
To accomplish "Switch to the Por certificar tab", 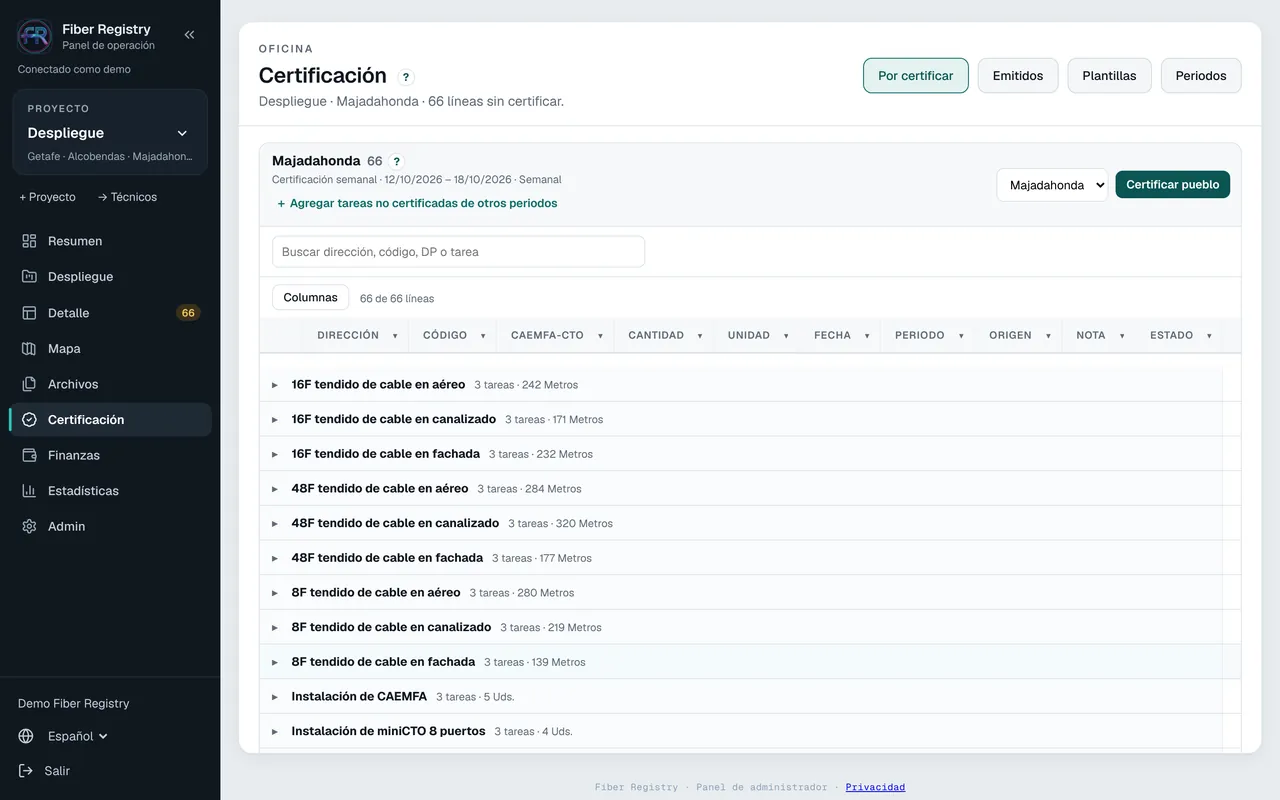I will click(916, 76).
